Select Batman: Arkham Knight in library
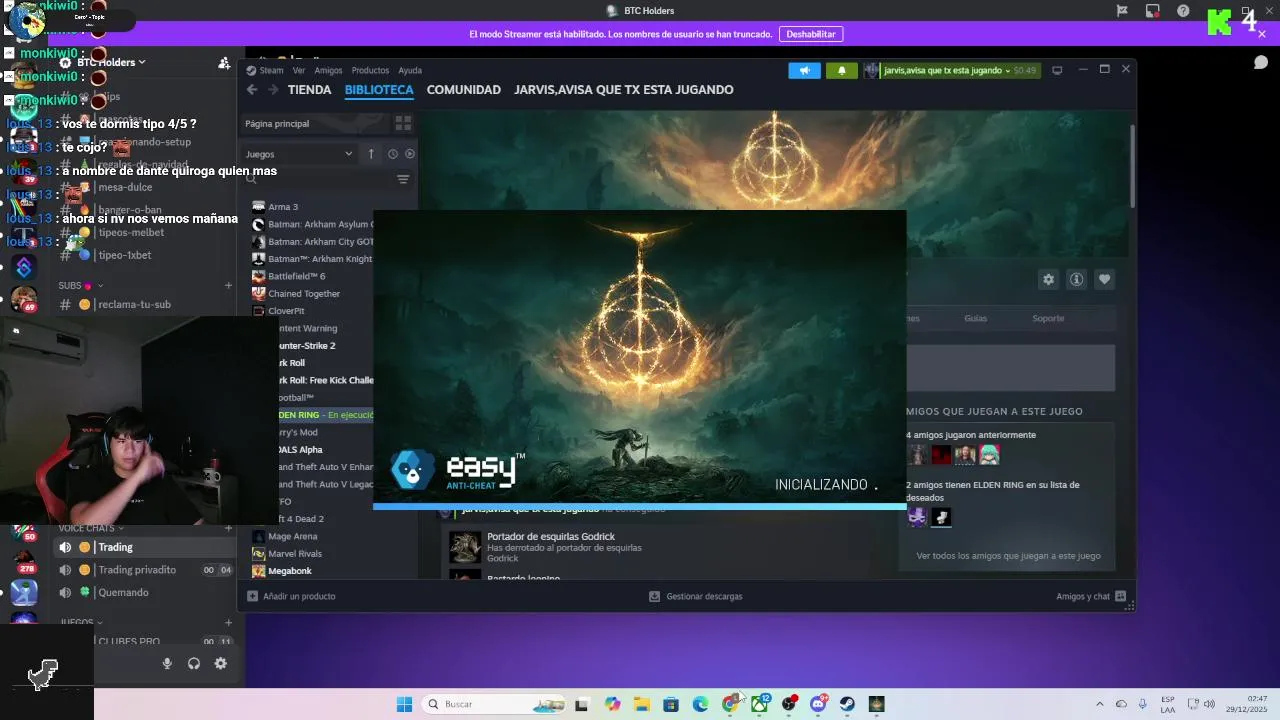This screenshot has width=1280, height=720. pyautogui.click(x=312, y=259)
